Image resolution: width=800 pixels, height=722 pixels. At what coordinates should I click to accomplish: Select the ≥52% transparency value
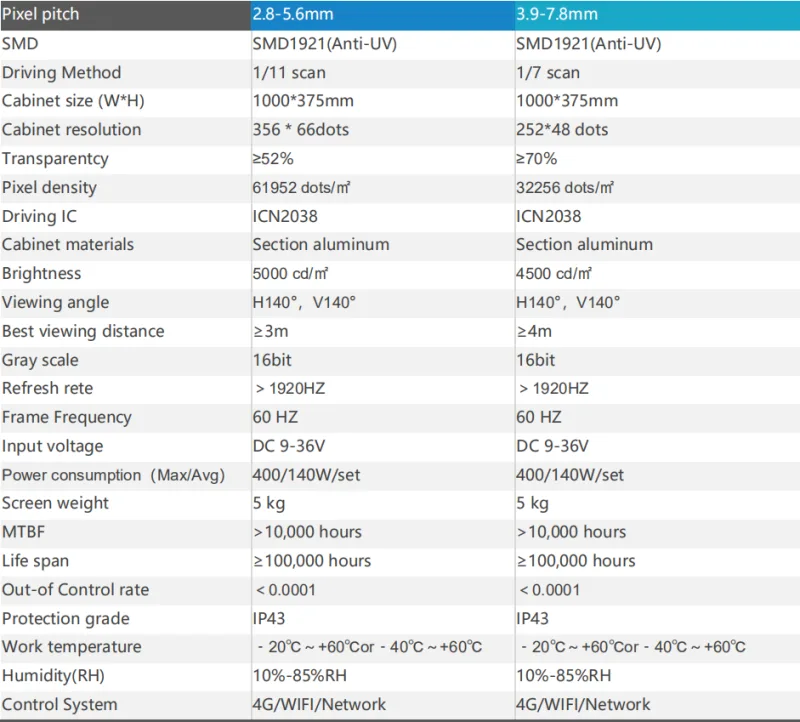click(x=273, y=159)
